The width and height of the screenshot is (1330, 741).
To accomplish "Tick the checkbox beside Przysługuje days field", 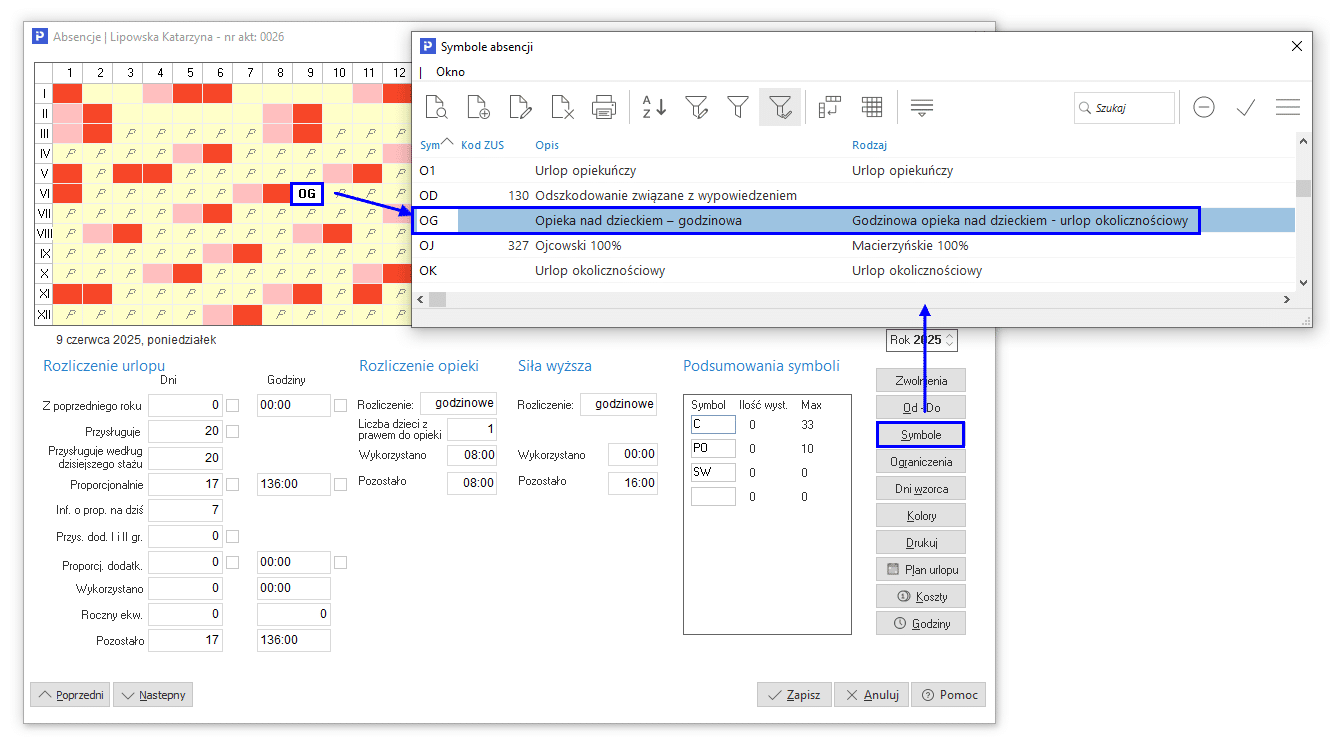I will click(x=233, y=432).
